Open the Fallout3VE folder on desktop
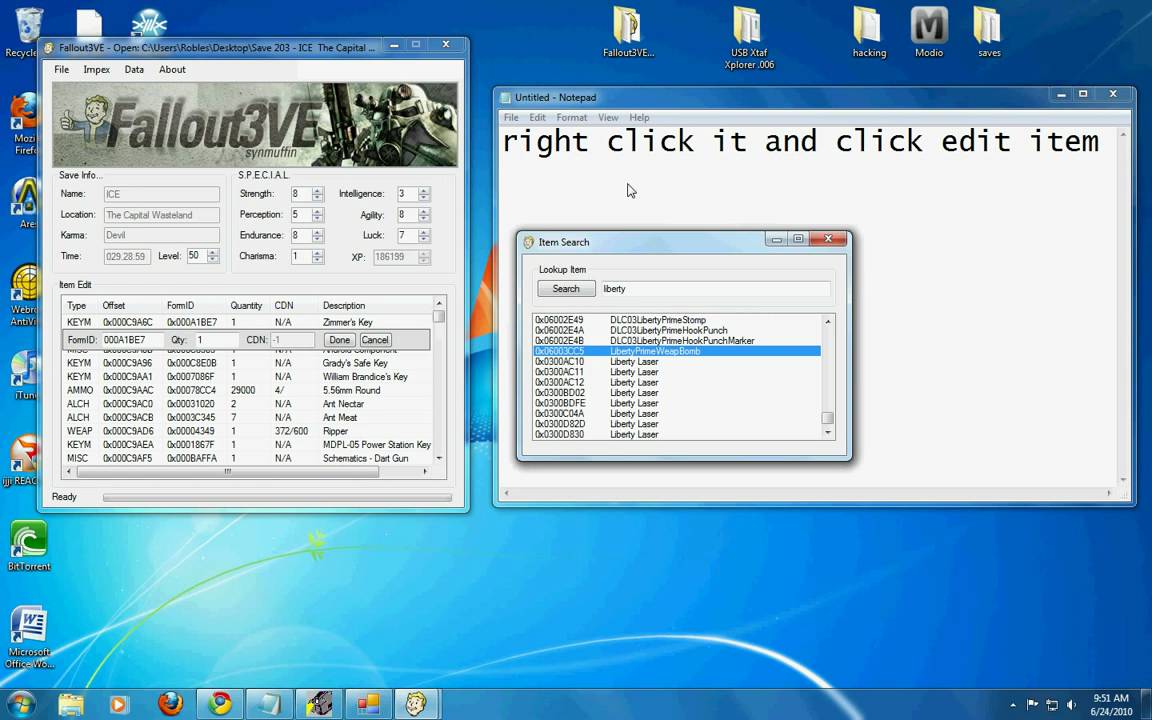This screenshot has height=720, width=1152. pos(627,33)
